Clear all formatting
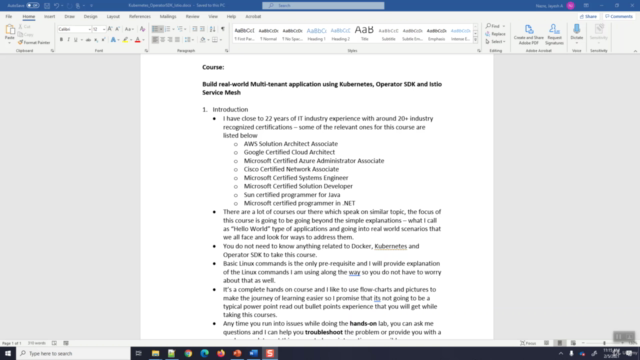This screenshot has width=640, height=360. [x=142, y=29]
